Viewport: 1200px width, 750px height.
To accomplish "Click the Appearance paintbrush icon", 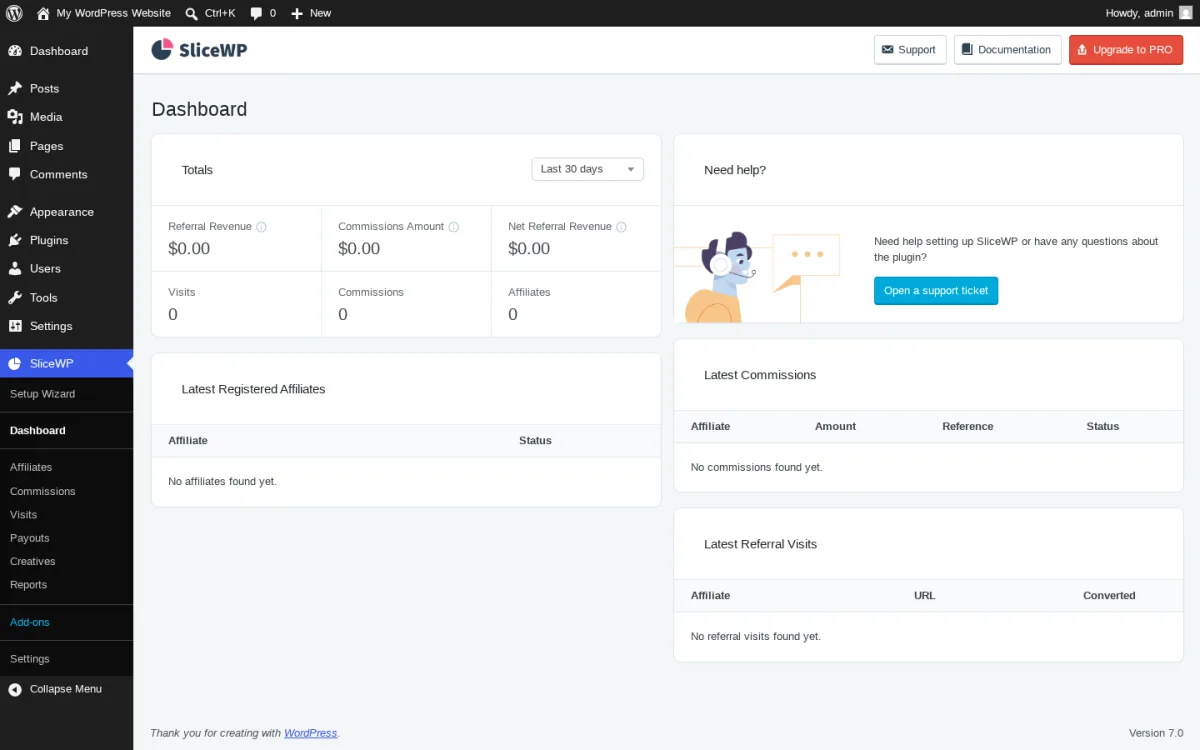I will tap(15, 212).
